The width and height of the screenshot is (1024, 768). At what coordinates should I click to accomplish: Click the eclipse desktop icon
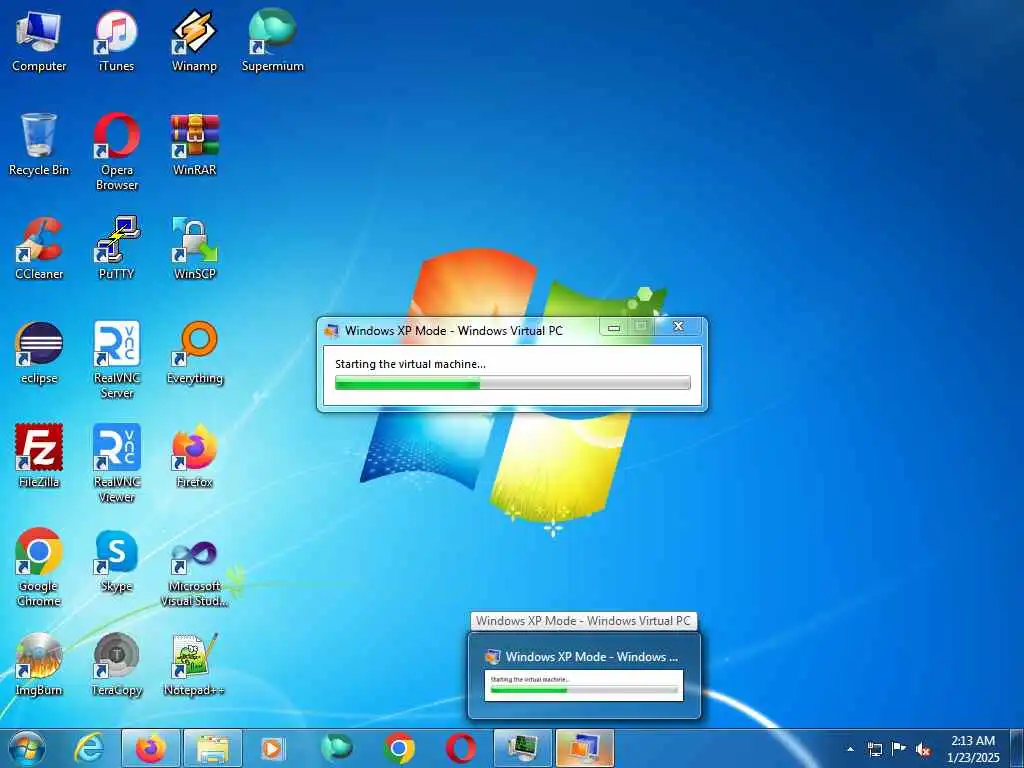tap(39, 353)
